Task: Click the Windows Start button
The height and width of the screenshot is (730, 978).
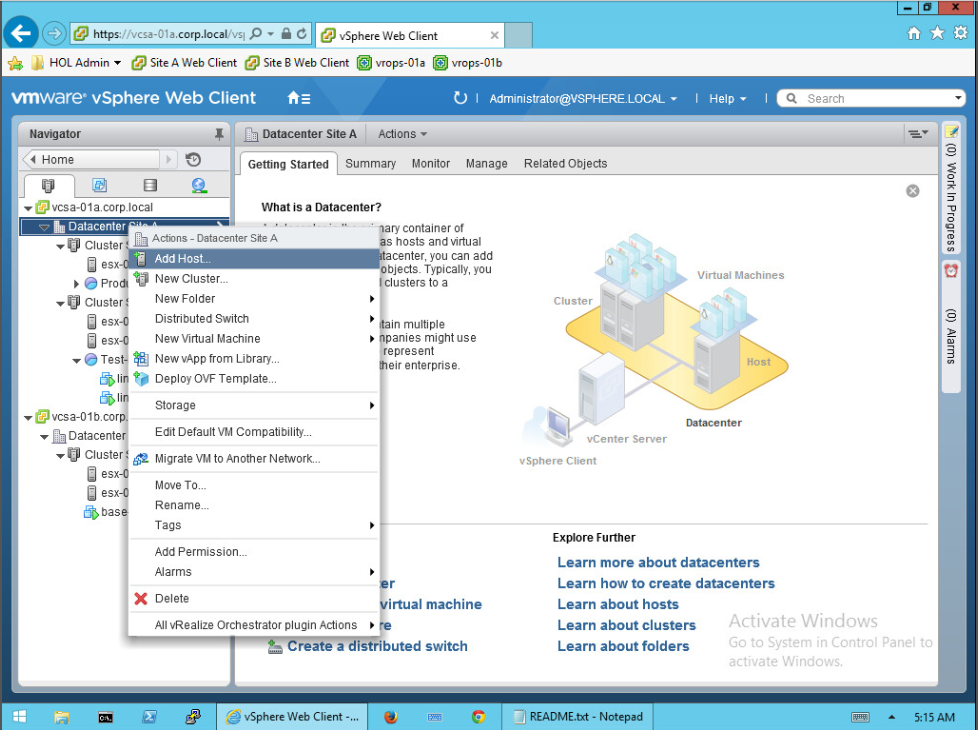Action: click(x=19, y=716)
